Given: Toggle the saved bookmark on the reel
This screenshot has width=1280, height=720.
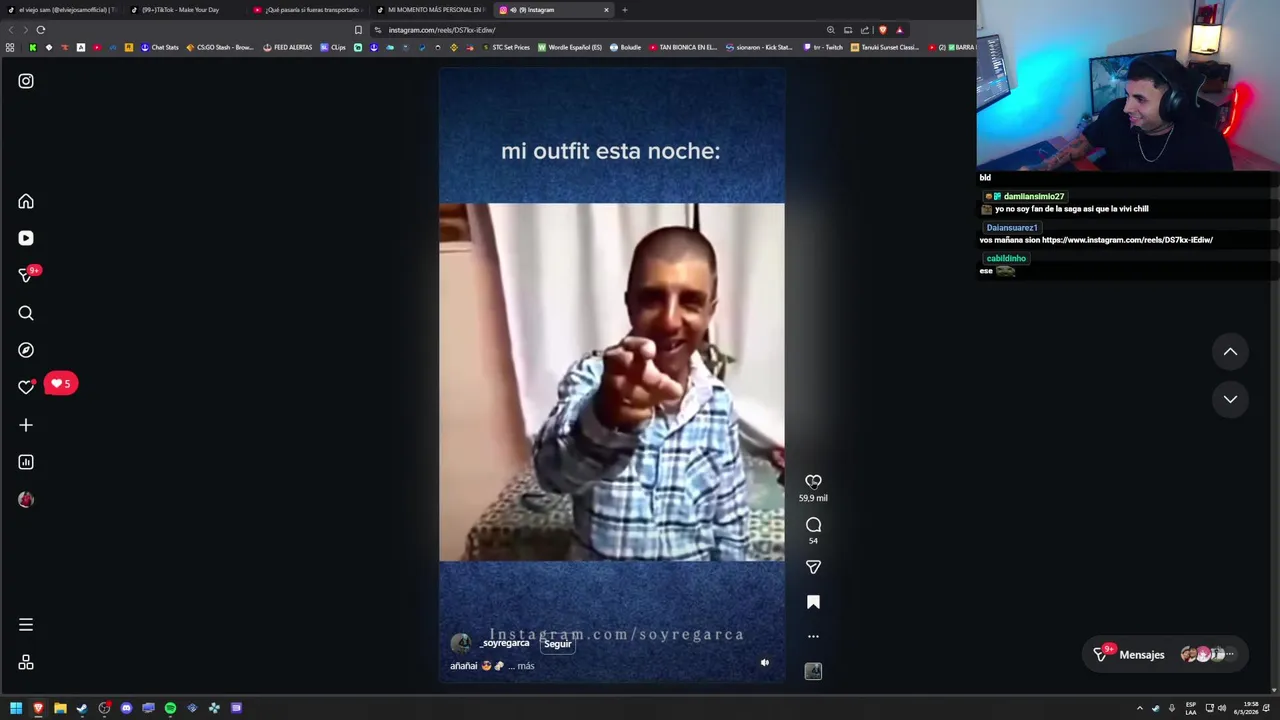Looking at the screenshot, I should tap(813, 602).
